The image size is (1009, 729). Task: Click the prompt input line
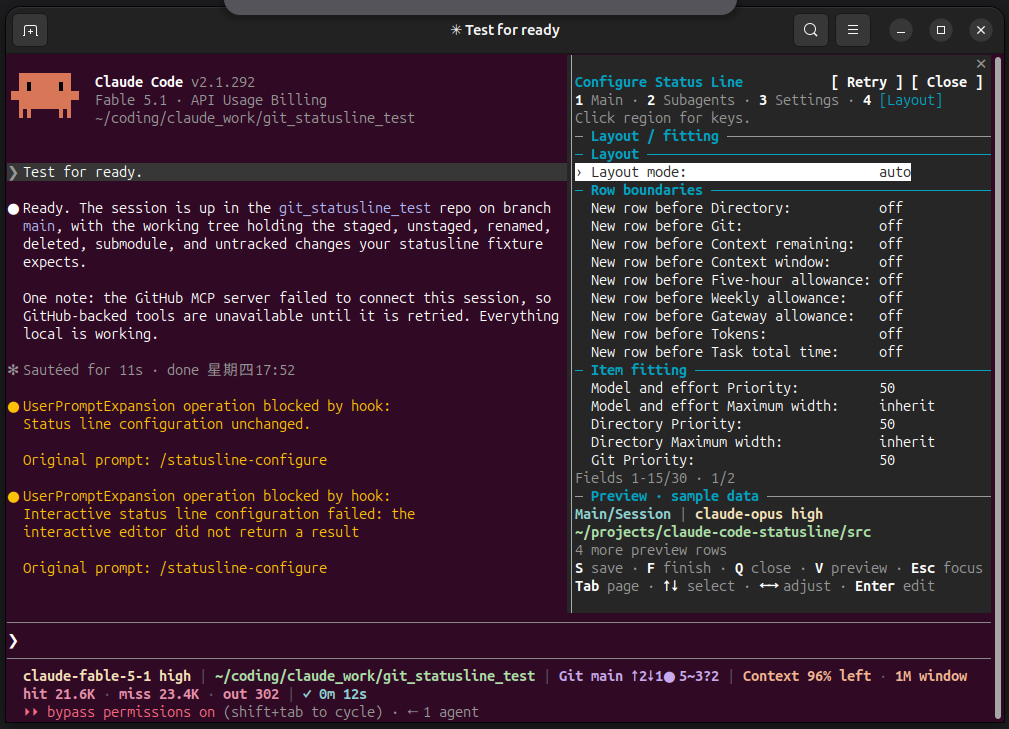(x=499, y=641)
